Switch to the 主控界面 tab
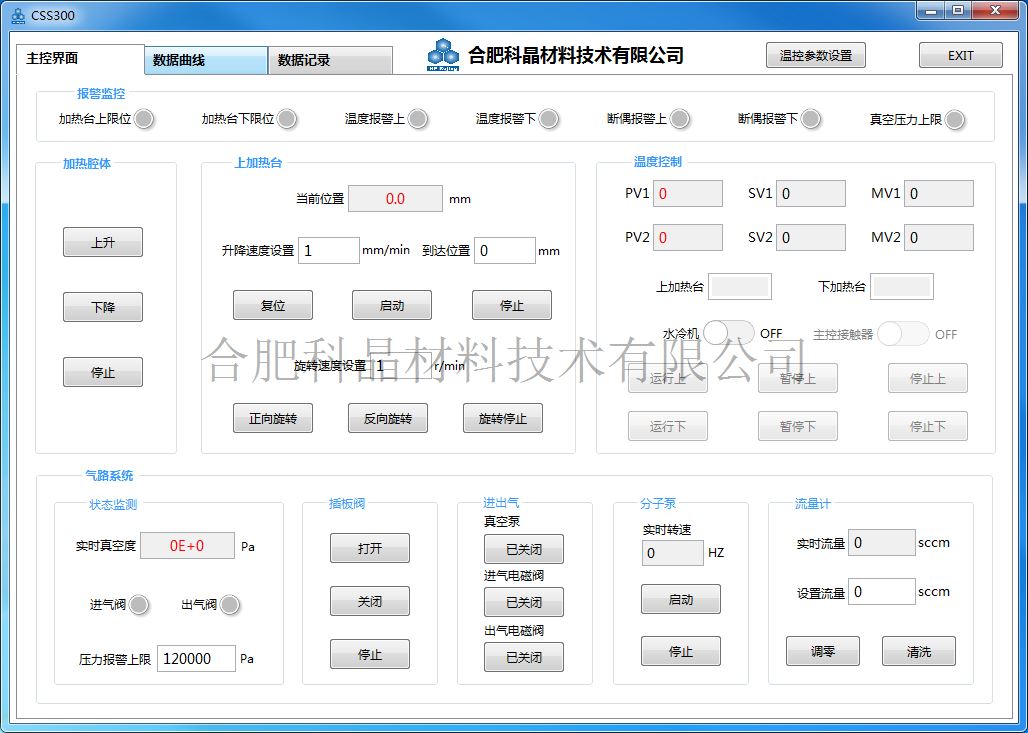Image resolution: width=1028 pixels, height=733 pixels. point(80,58)
